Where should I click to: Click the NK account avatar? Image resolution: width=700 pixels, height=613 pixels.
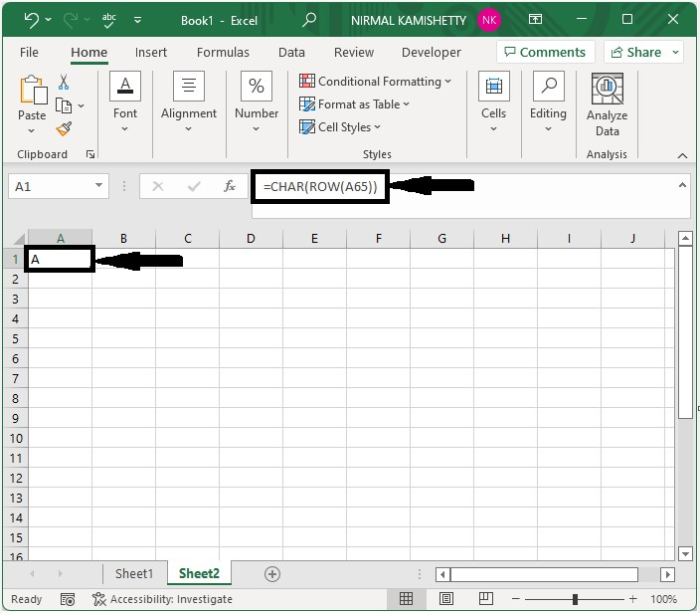point(489,20)
